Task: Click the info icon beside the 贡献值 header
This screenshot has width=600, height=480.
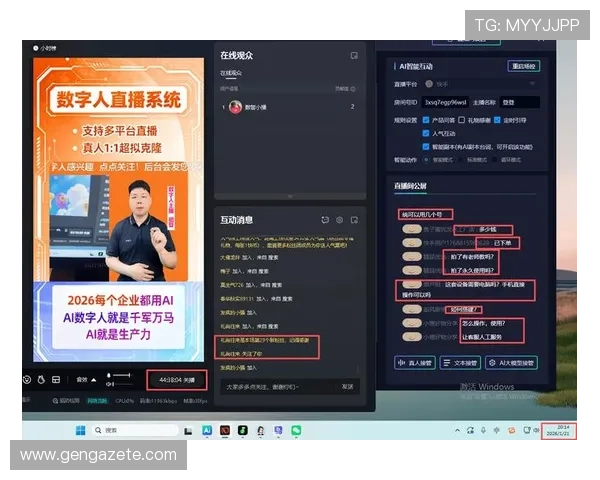Action: [353, 89]
